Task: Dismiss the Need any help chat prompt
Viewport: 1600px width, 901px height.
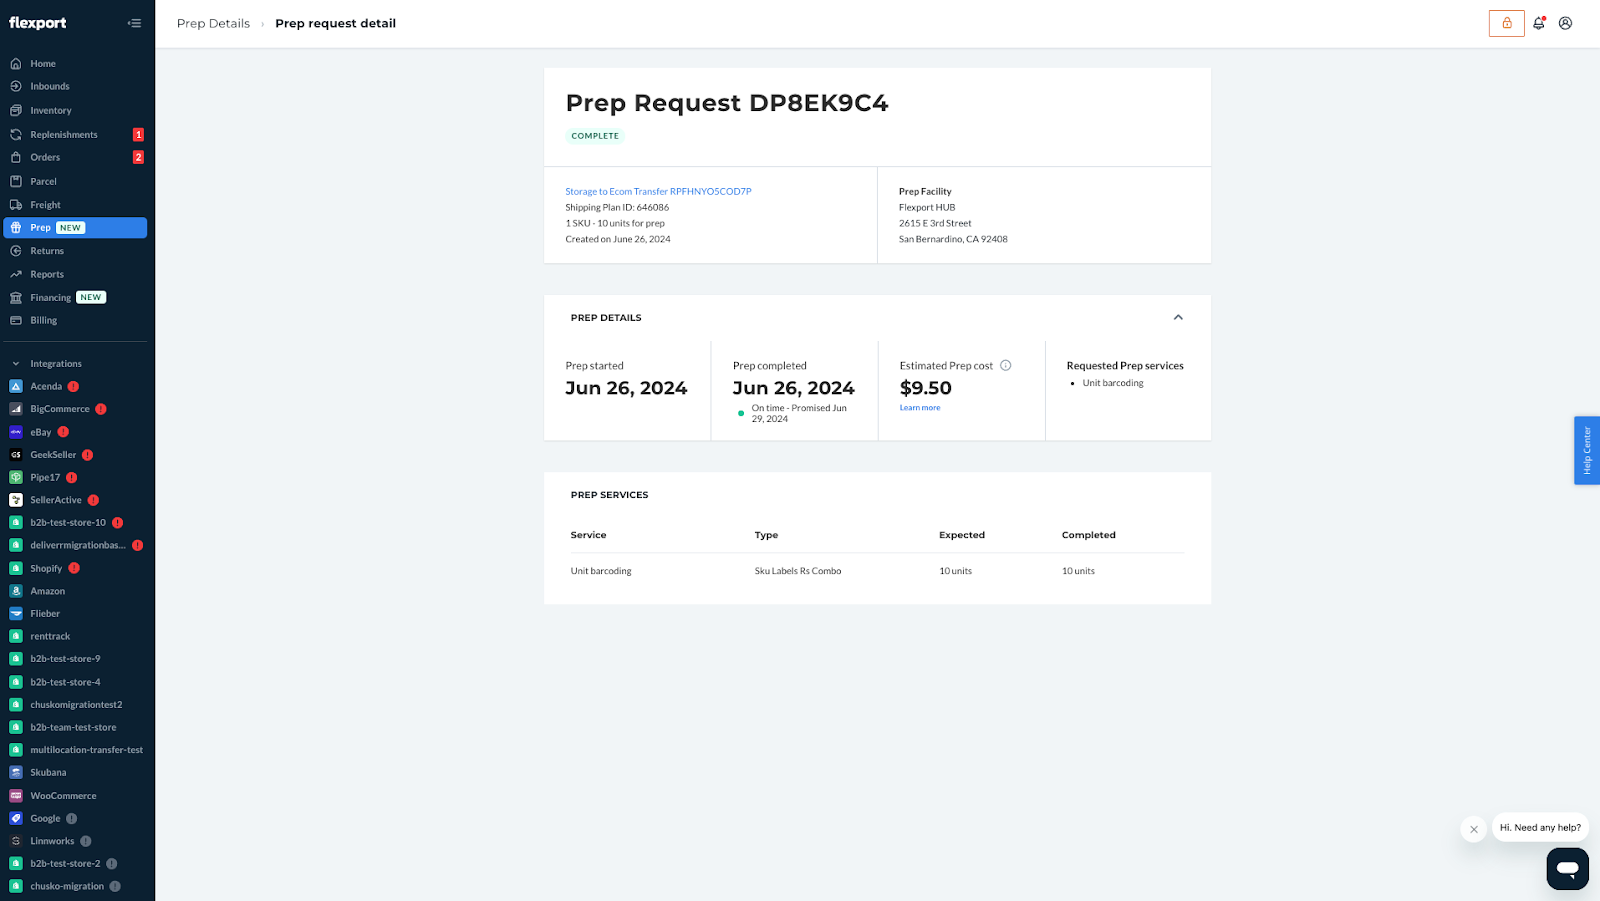Action: point(1473,829)
